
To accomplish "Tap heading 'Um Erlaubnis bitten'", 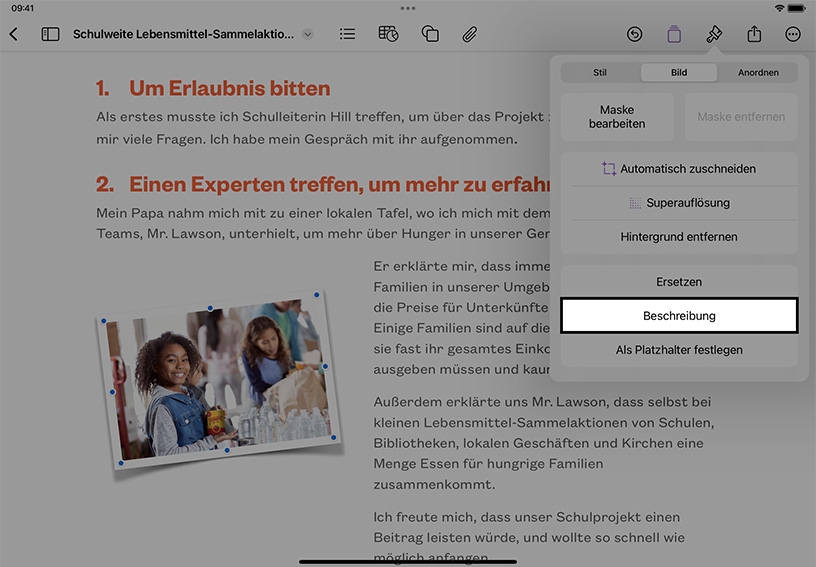I will (x=230, y=88).
